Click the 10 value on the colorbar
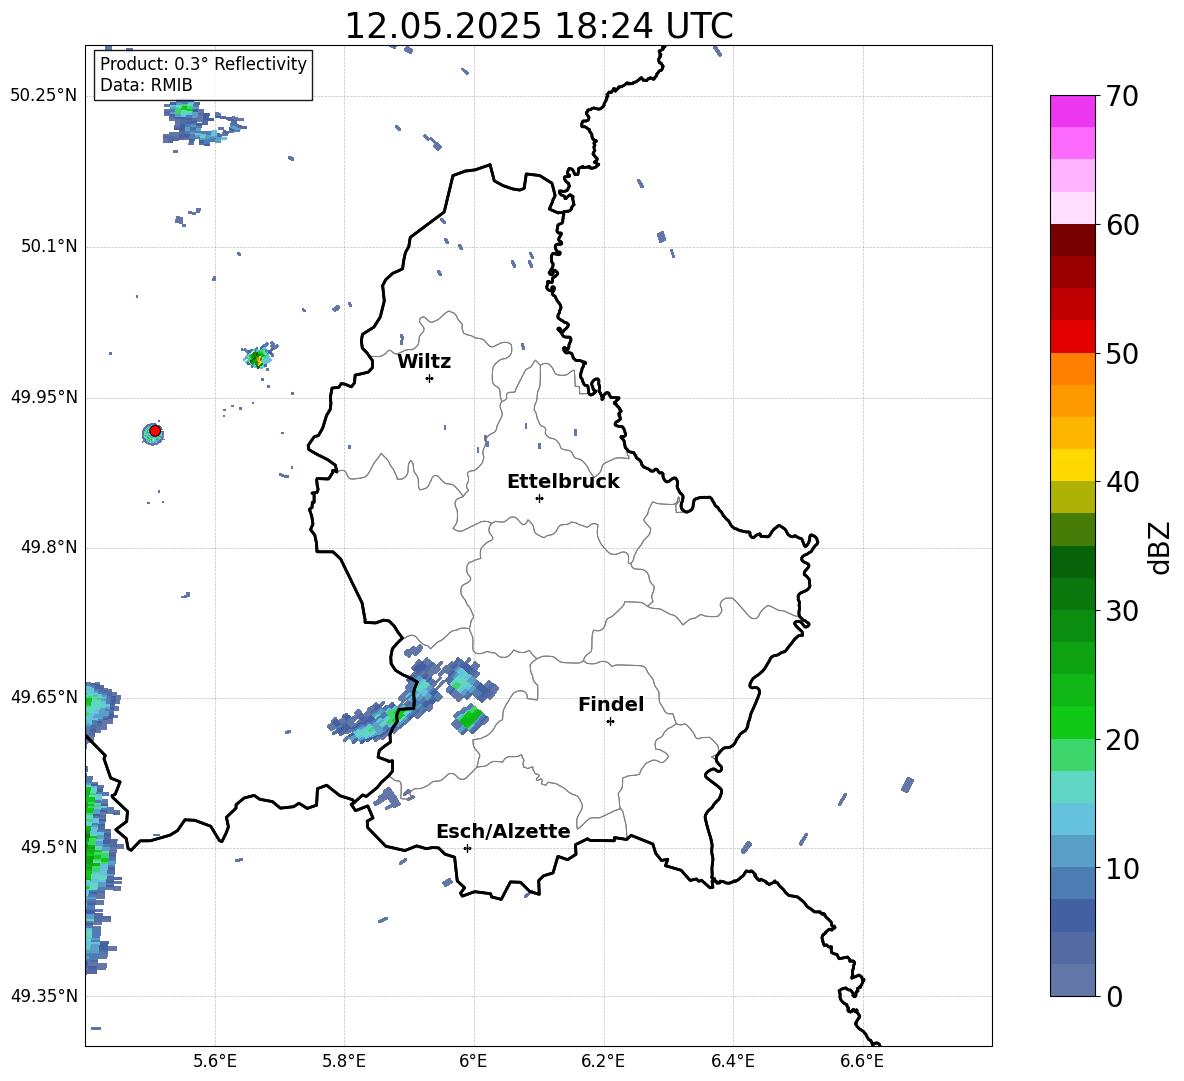The image size is (1184, 1081). 1123,869
